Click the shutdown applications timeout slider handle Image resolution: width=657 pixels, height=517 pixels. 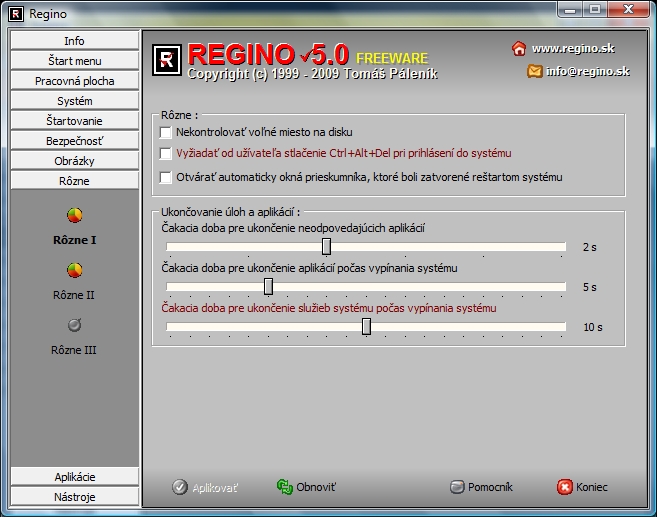click(269, 287)
